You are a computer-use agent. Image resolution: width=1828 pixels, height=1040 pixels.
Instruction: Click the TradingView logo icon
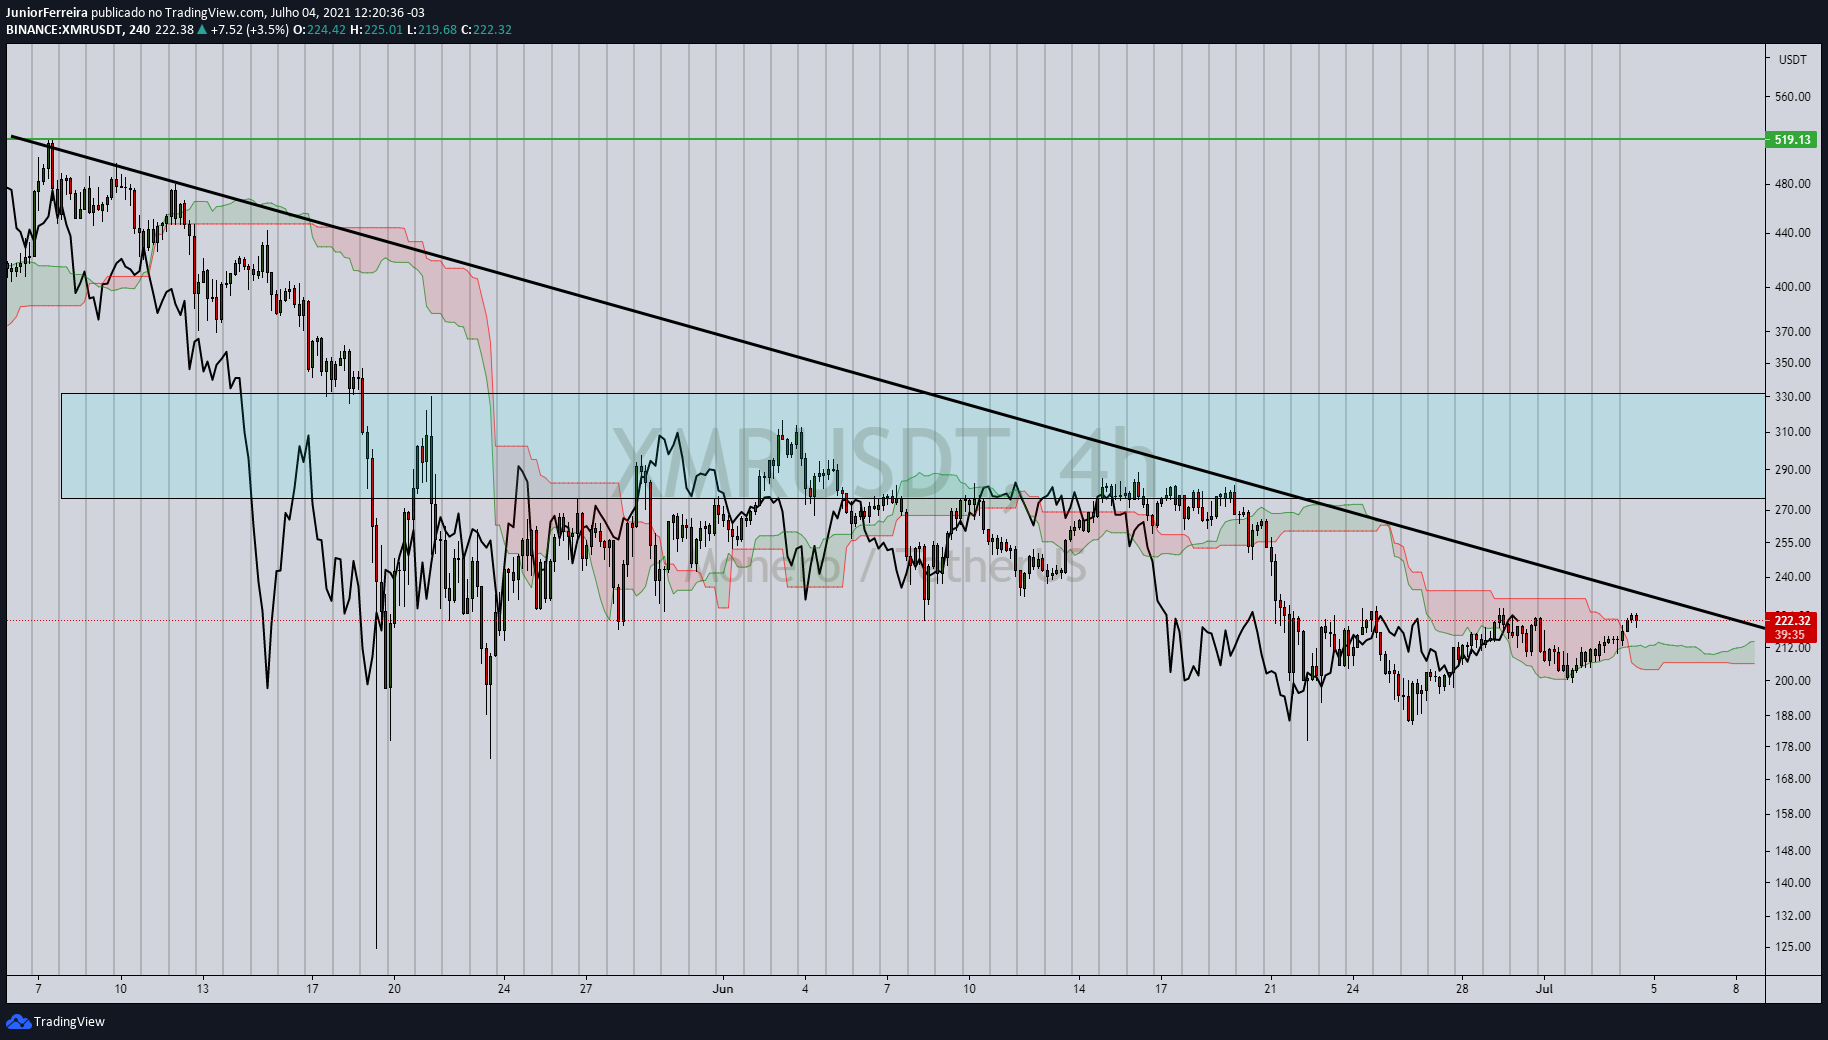click(18, 1021)
